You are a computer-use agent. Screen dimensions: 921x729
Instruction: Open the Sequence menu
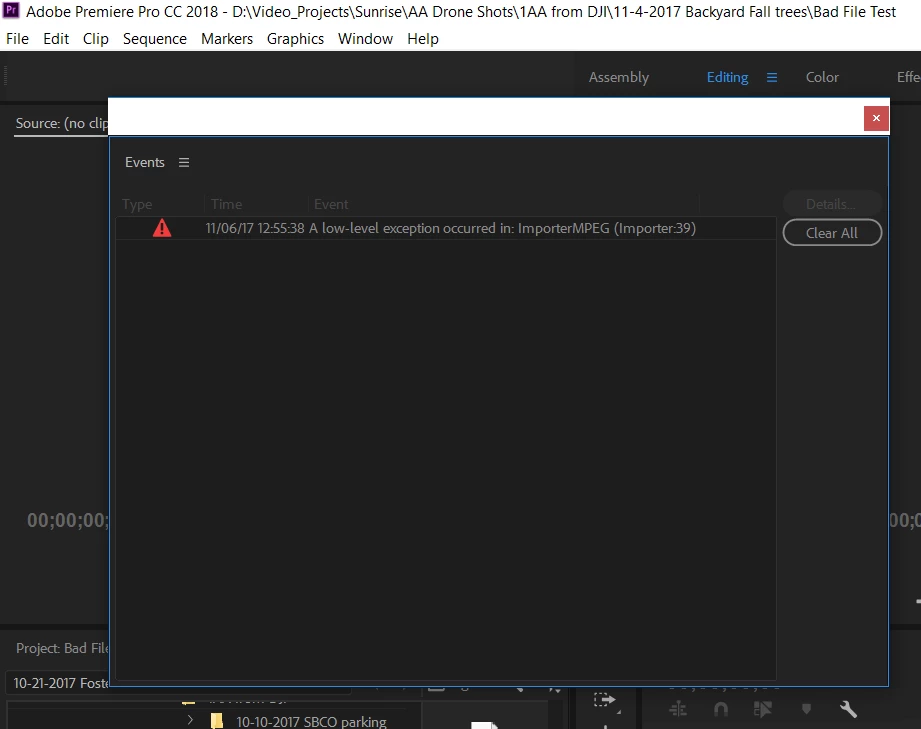pos(154,39)
